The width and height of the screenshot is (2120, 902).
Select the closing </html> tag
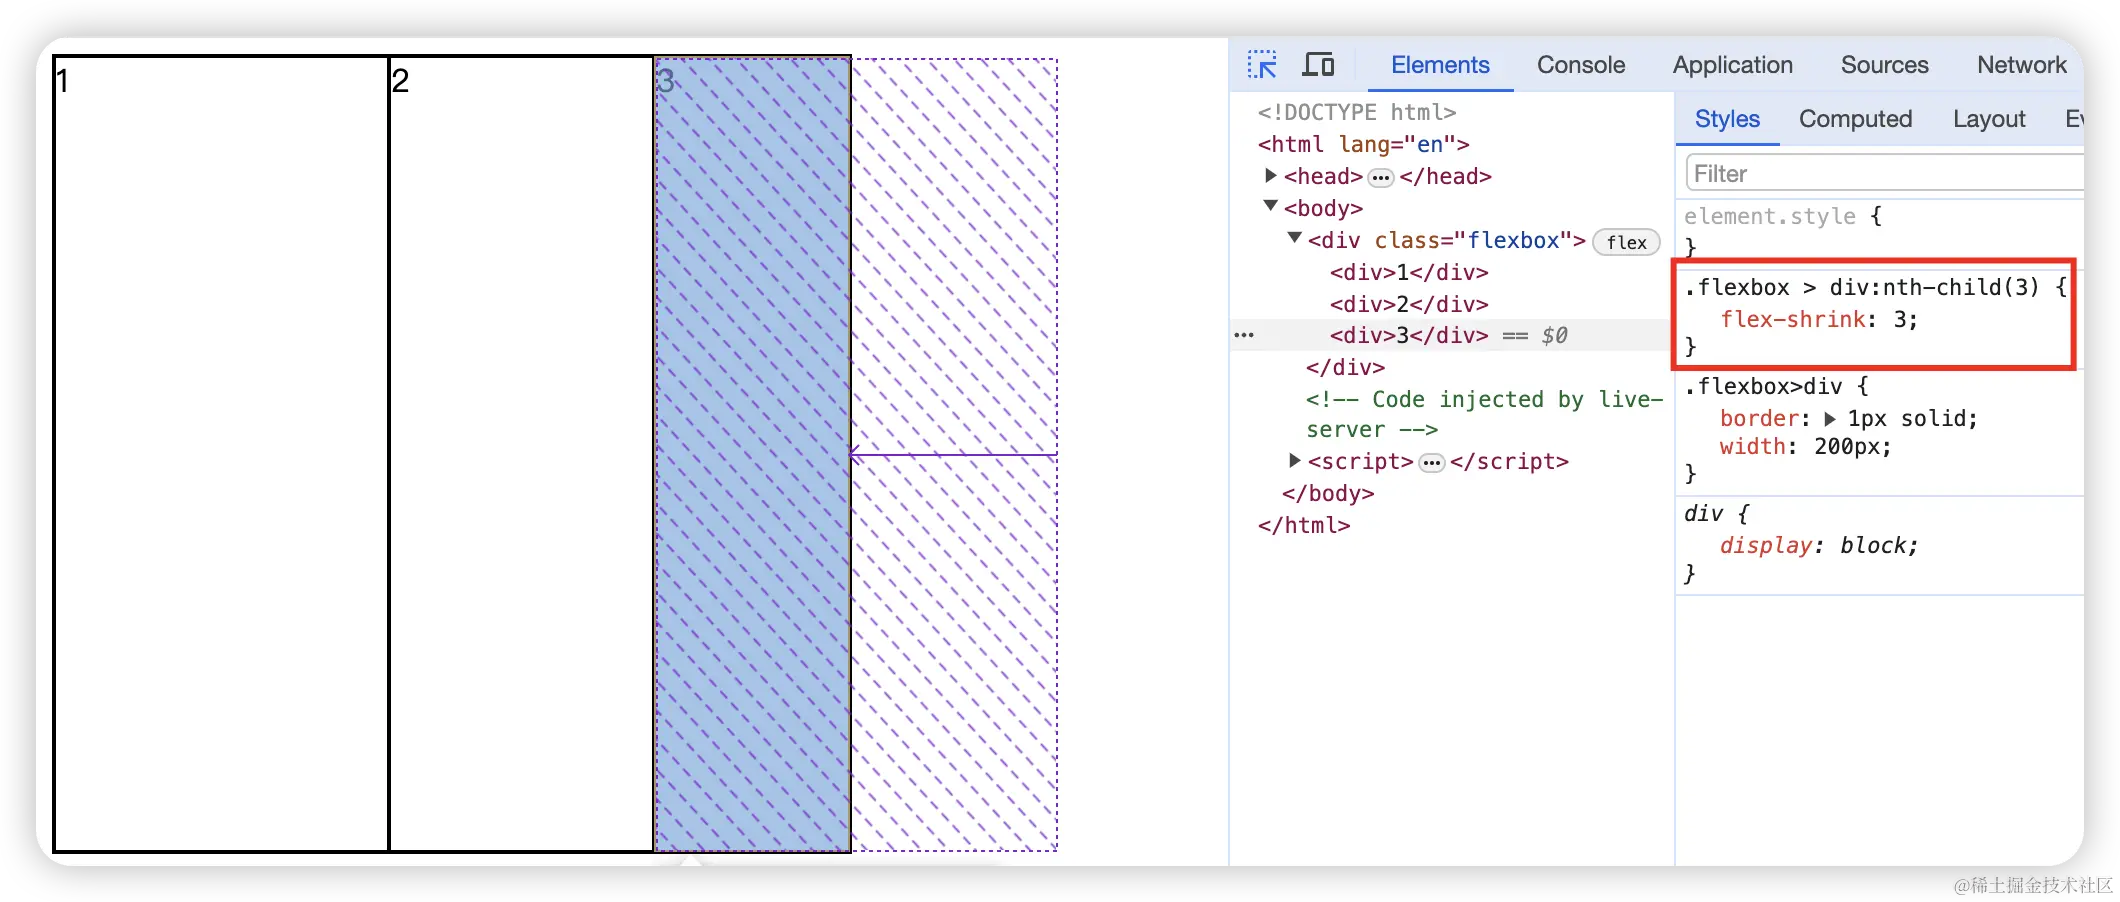click(1304, 525)
